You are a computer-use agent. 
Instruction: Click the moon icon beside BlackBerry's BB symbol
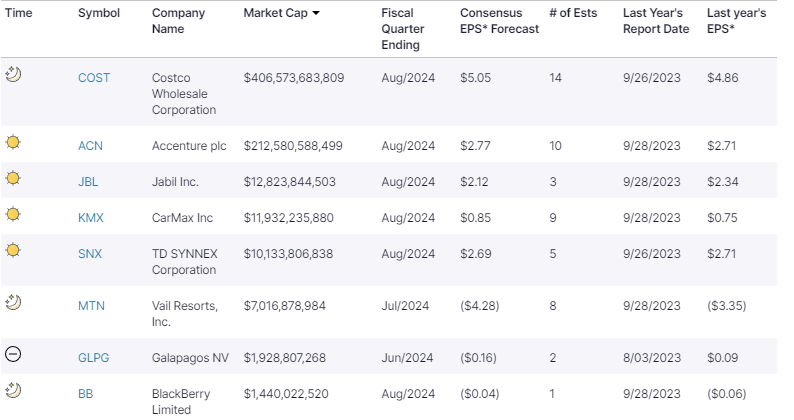click(x=13, y=389)
